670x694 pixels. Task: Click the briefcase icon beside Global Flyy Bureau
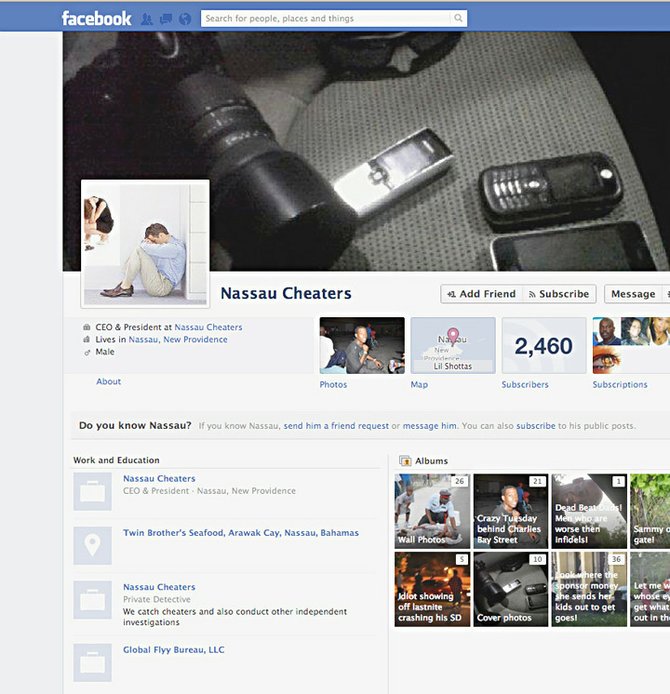tap(92, 662)
